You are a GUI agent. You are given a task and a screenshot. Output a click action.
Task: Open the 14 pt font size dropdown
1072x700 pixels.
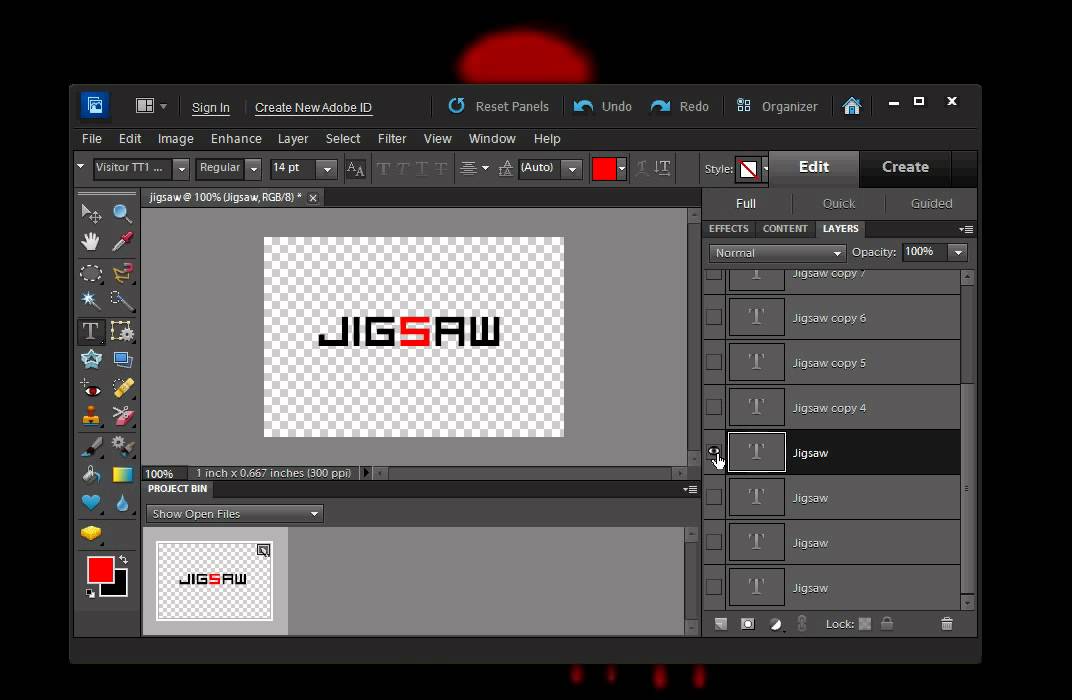click(327, 168)
